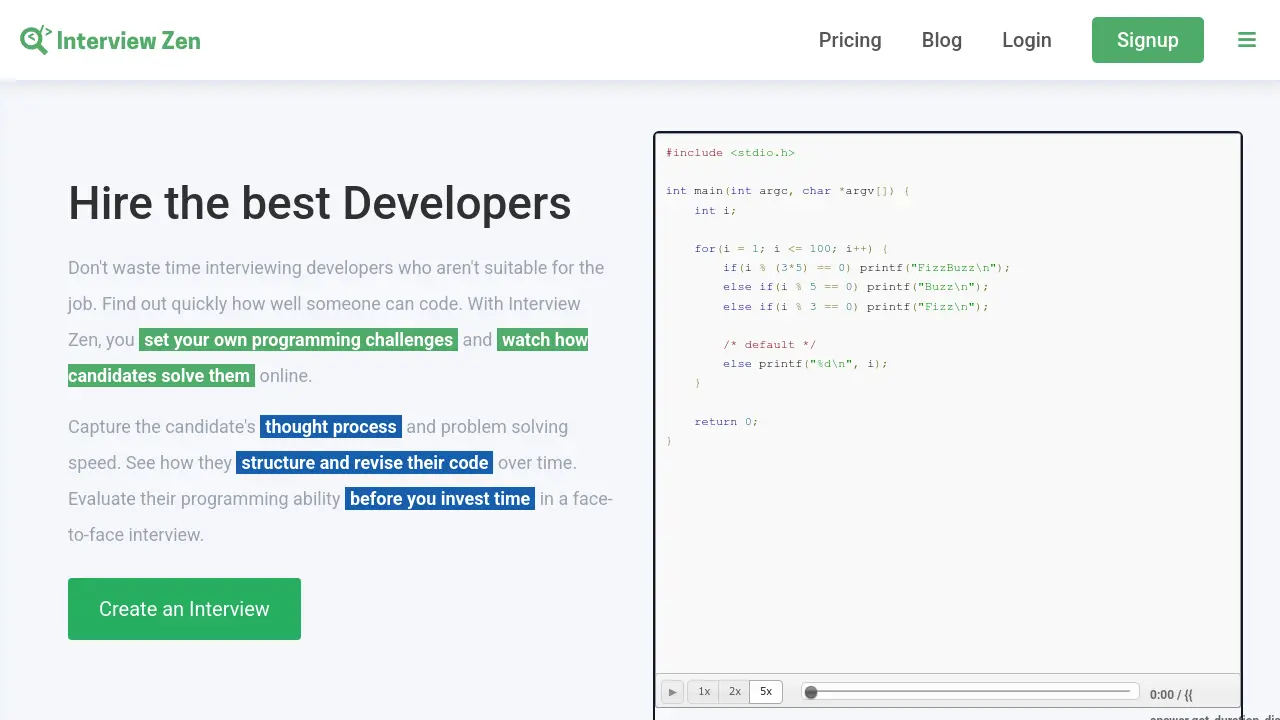Image resolution: width=1280 pixels, height=720 pixels.
Task: Click the 0:00 playback time label
Action: click(1161, 694)
